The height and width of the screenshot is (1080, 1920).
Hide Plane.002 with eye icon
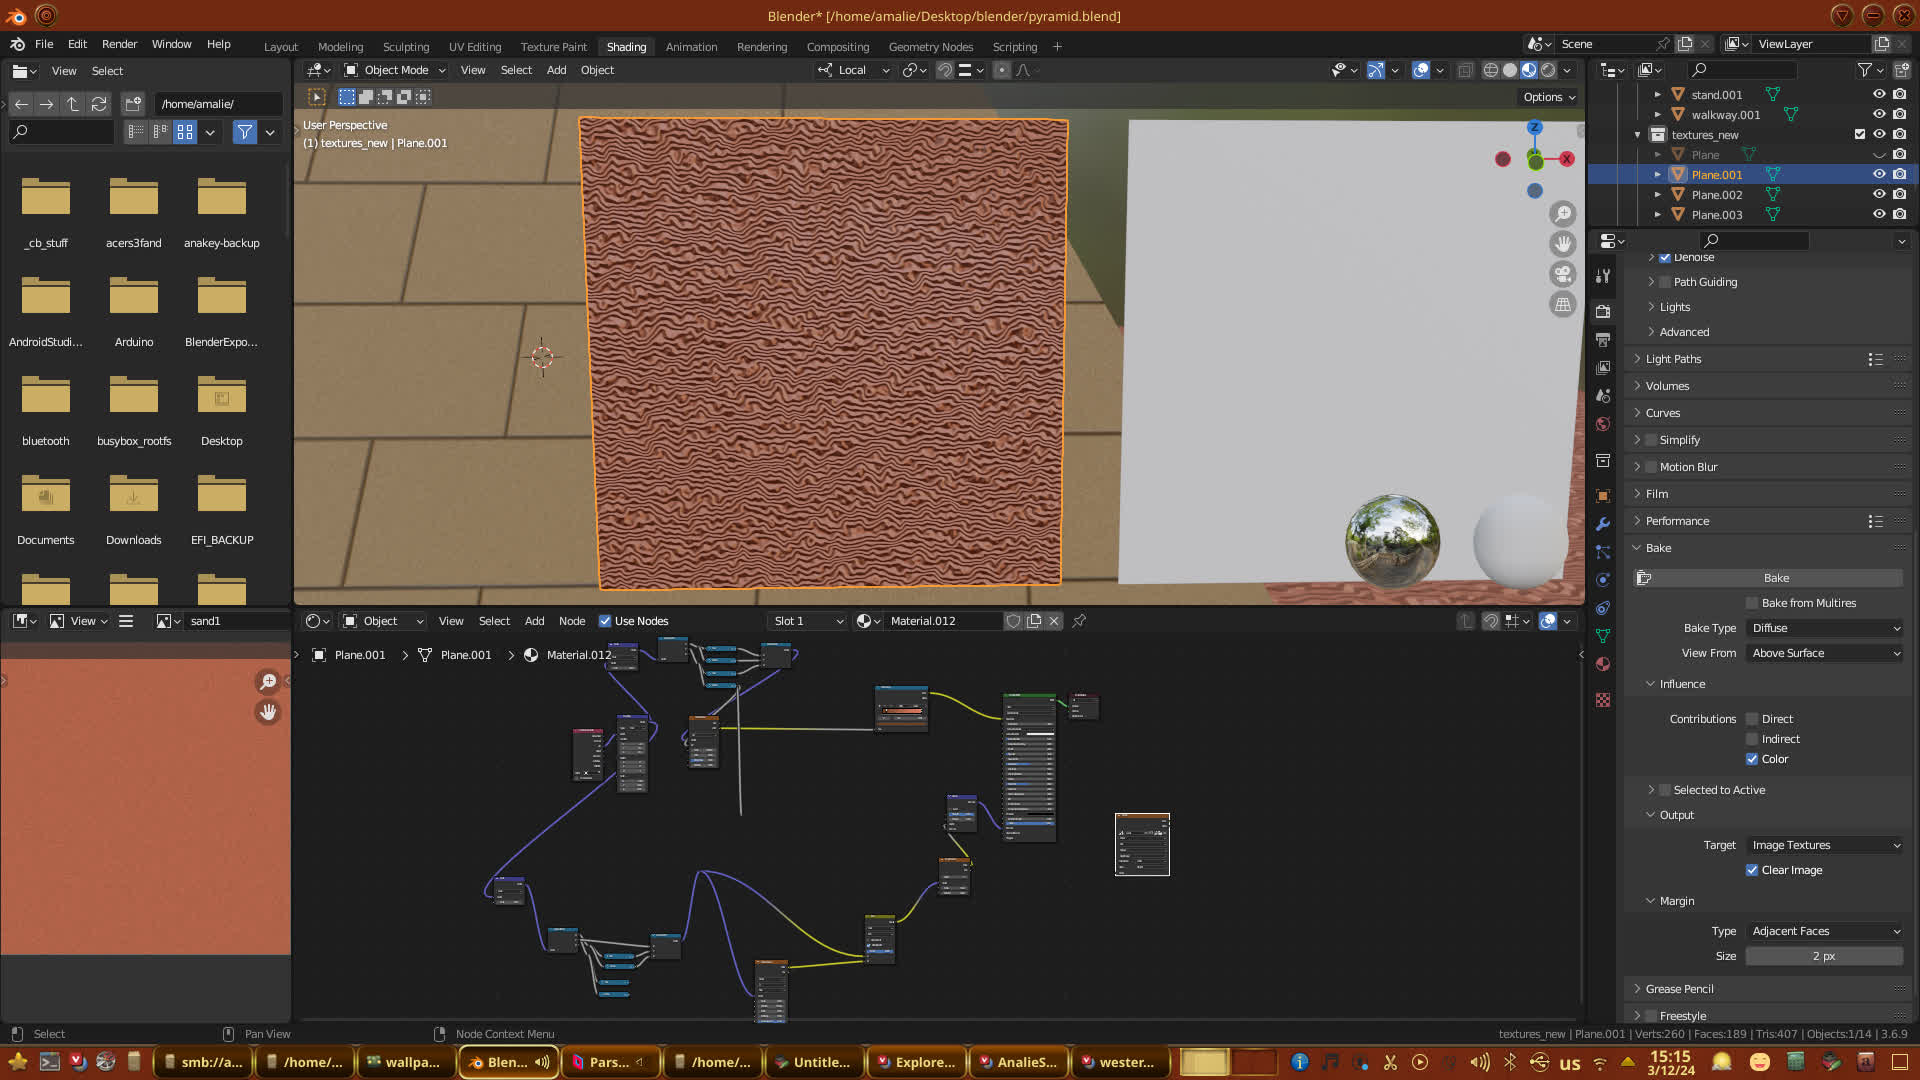pyautogui.click(x=1879, y=195)
